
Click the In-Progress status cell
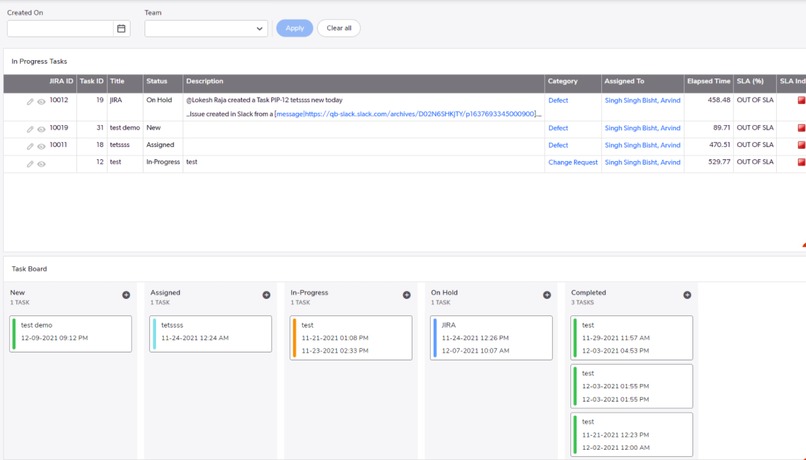163,162
